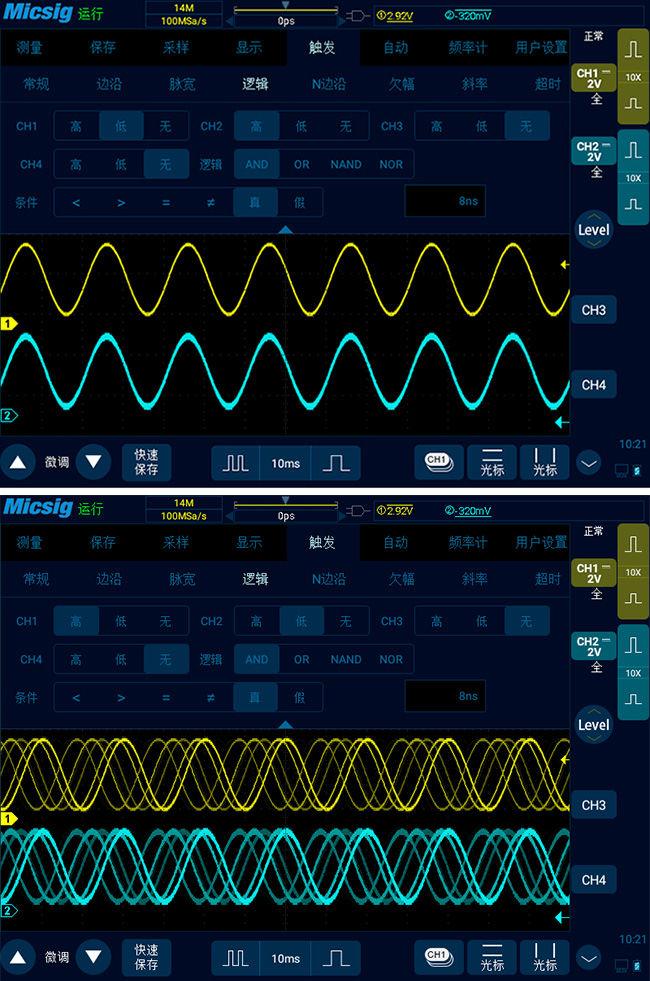This screenshot has width=650, height=981.
Task: Tap 快速保存 button in bottom screenshot
Action: coord(146,957)
